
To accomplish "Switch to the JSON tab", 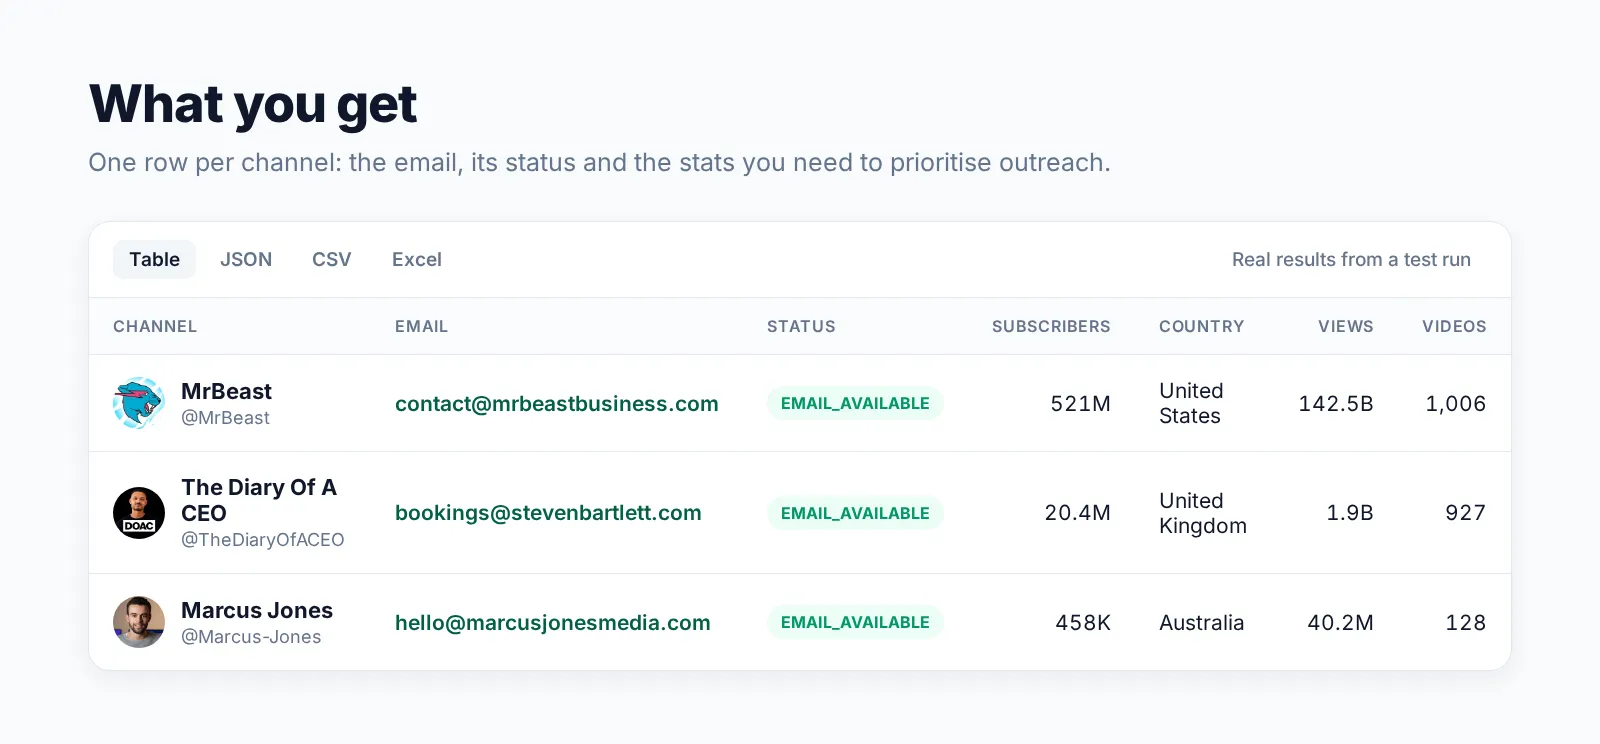I will point(246,259).
